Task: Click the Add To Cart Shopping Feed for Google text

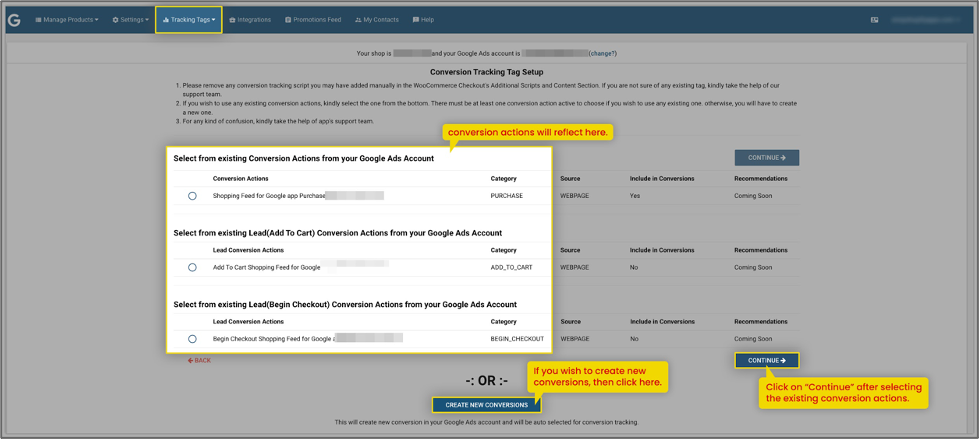Action: point(267,267)
